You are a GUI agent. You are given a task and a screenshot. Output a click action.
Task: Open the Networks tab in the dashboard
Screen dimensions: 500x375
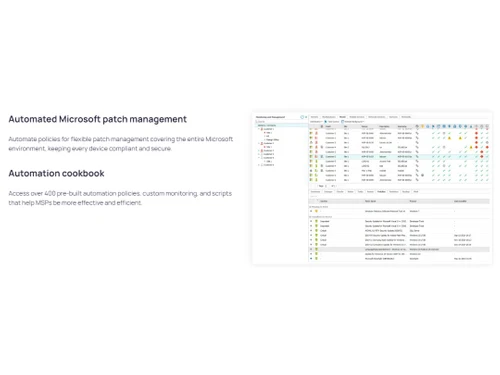pos(406,117)
